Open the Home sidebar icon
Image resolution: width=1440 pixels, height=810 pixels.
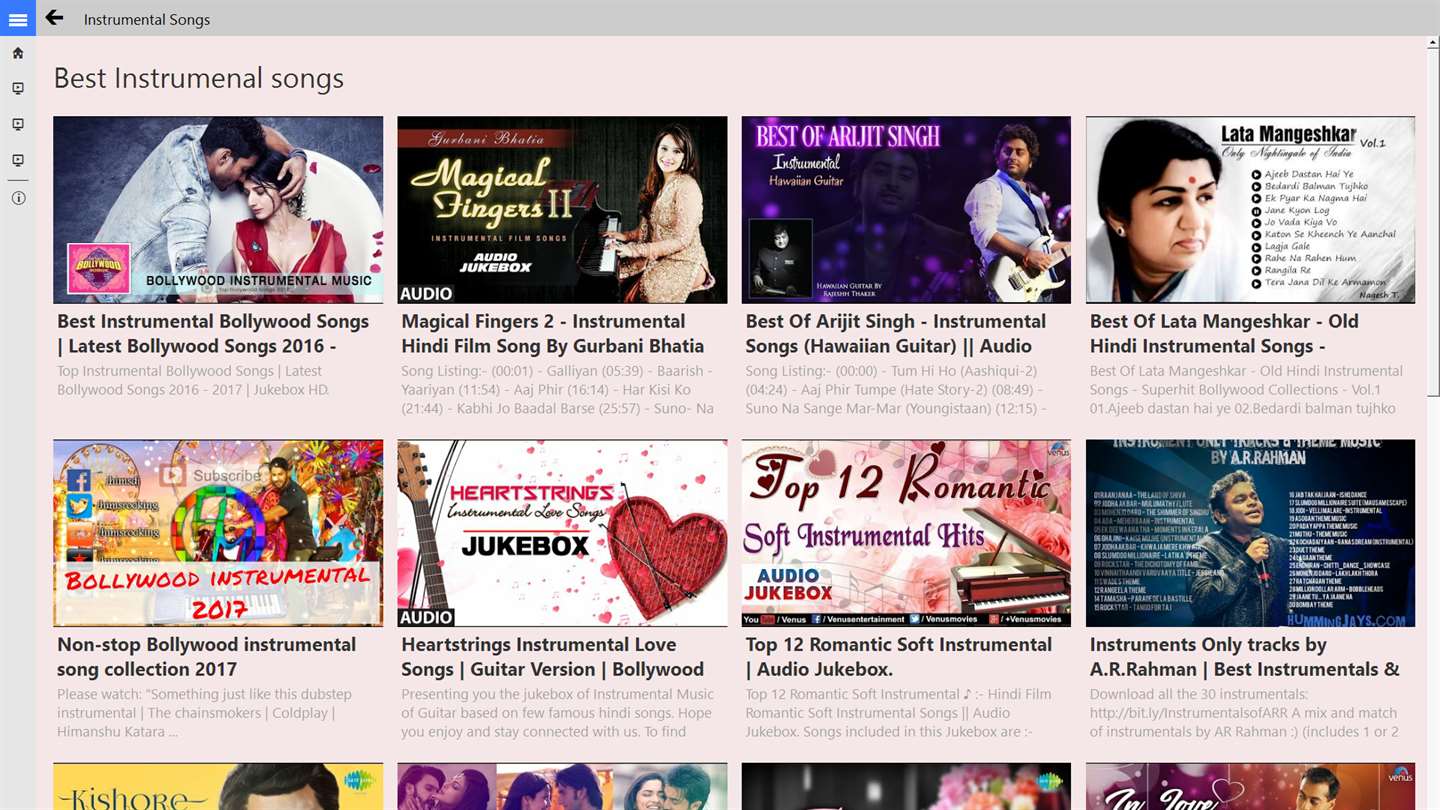point(18,53)
